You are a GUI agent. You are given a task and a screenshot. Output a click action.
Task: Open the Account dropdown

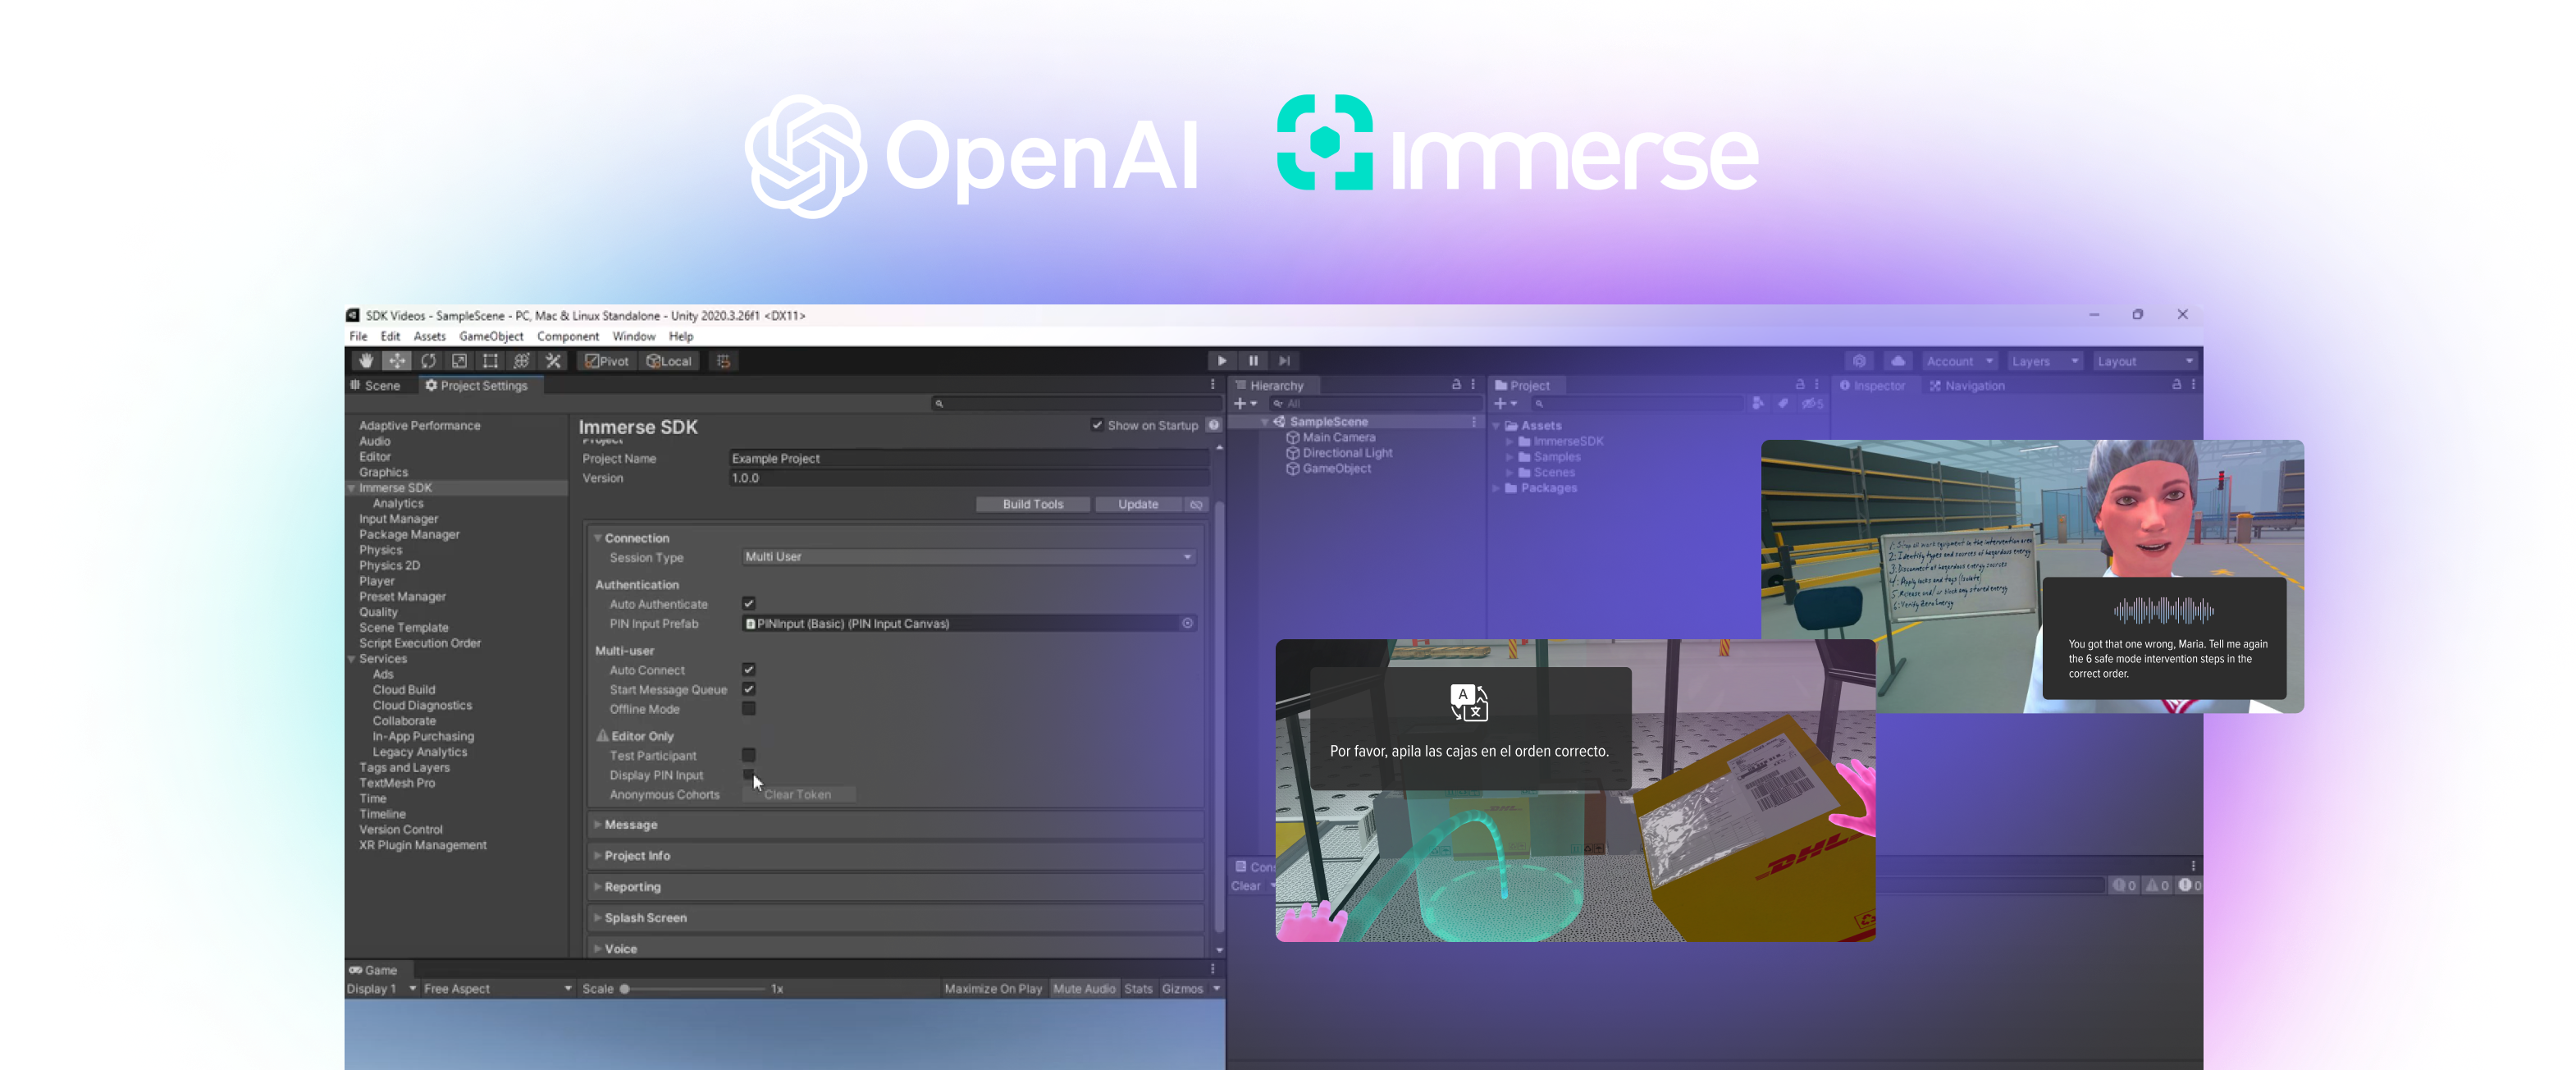1959,361
